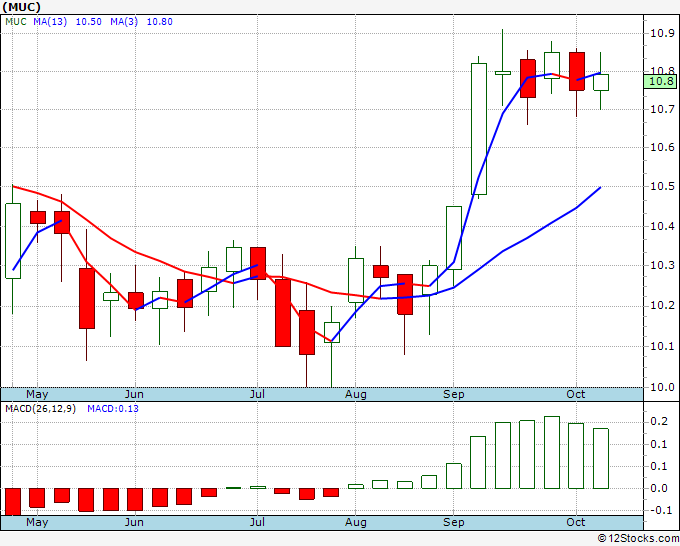Image resolution: width=680 pixels, height=546 pixels.
Task: Select the MA(3) legend label
Action: [x=124, y=22]
